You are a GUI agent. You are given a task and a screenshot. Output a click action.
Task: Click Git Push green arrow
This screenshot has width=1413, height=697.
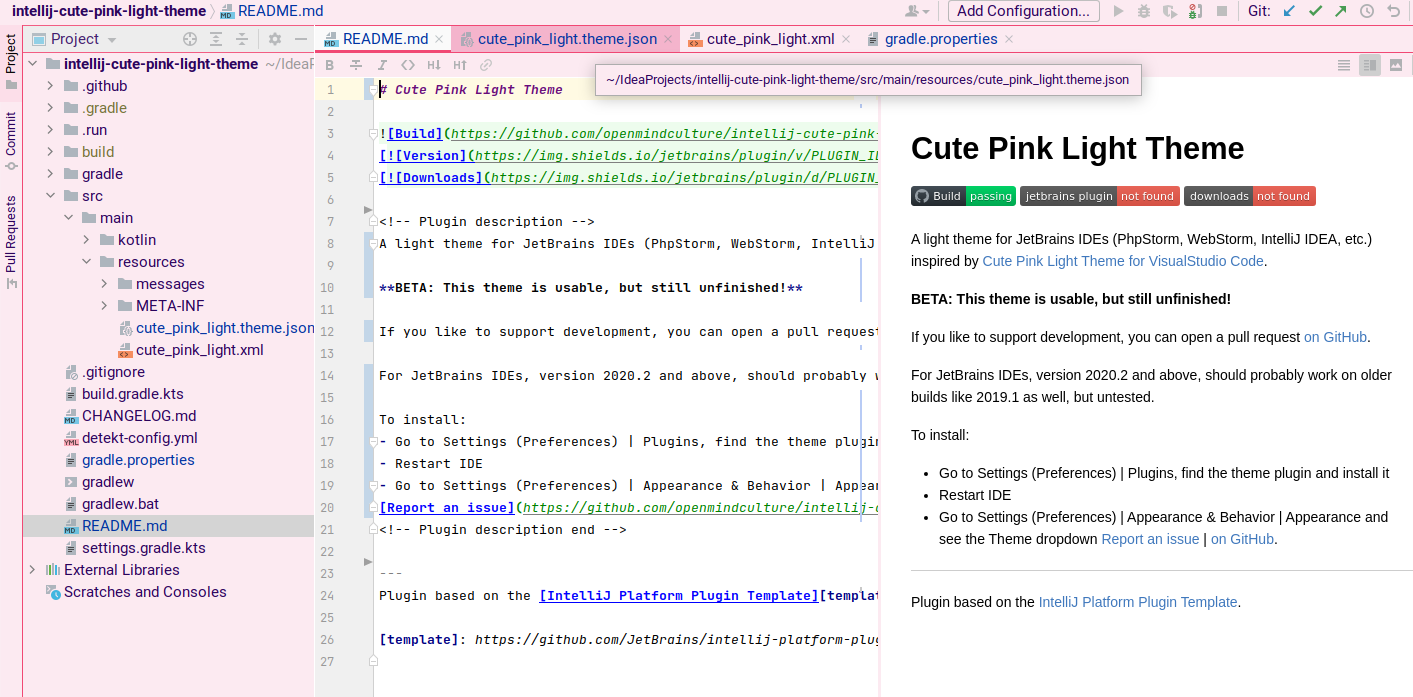[x=1340, y=11]
